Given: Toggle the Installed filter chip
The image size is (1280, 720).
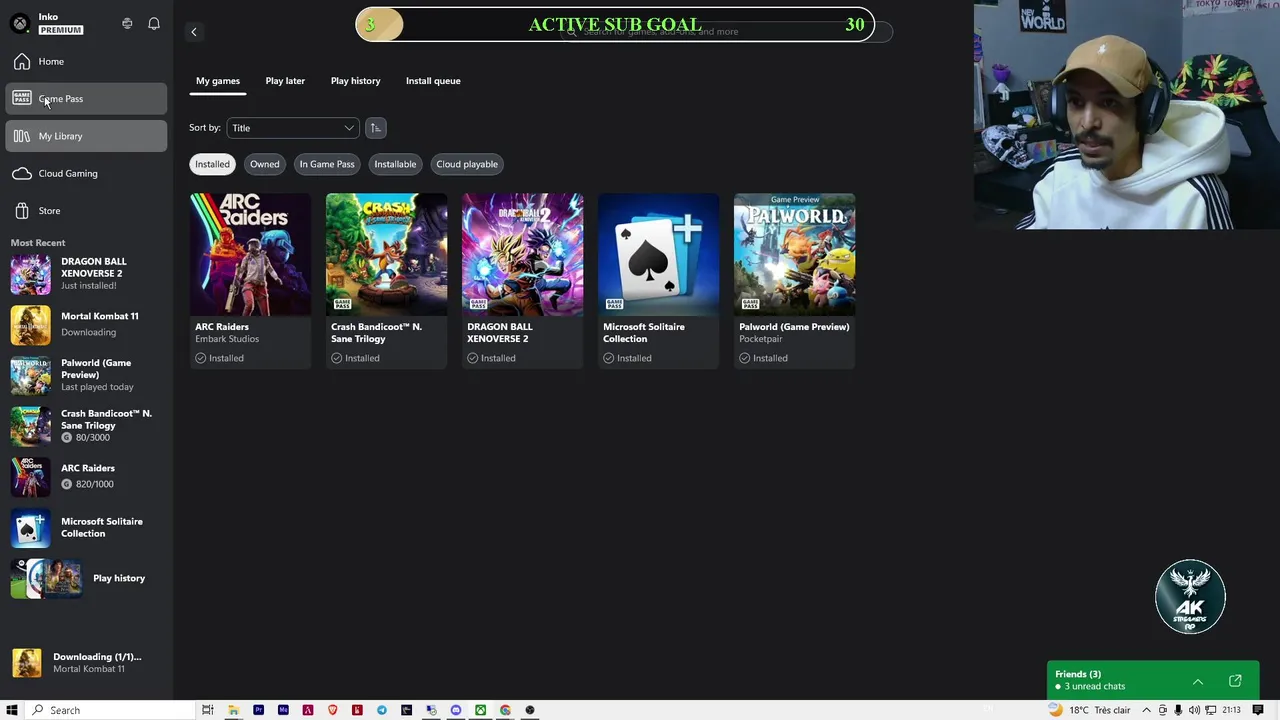Looking at the screenshot, I should pos(212,164).
